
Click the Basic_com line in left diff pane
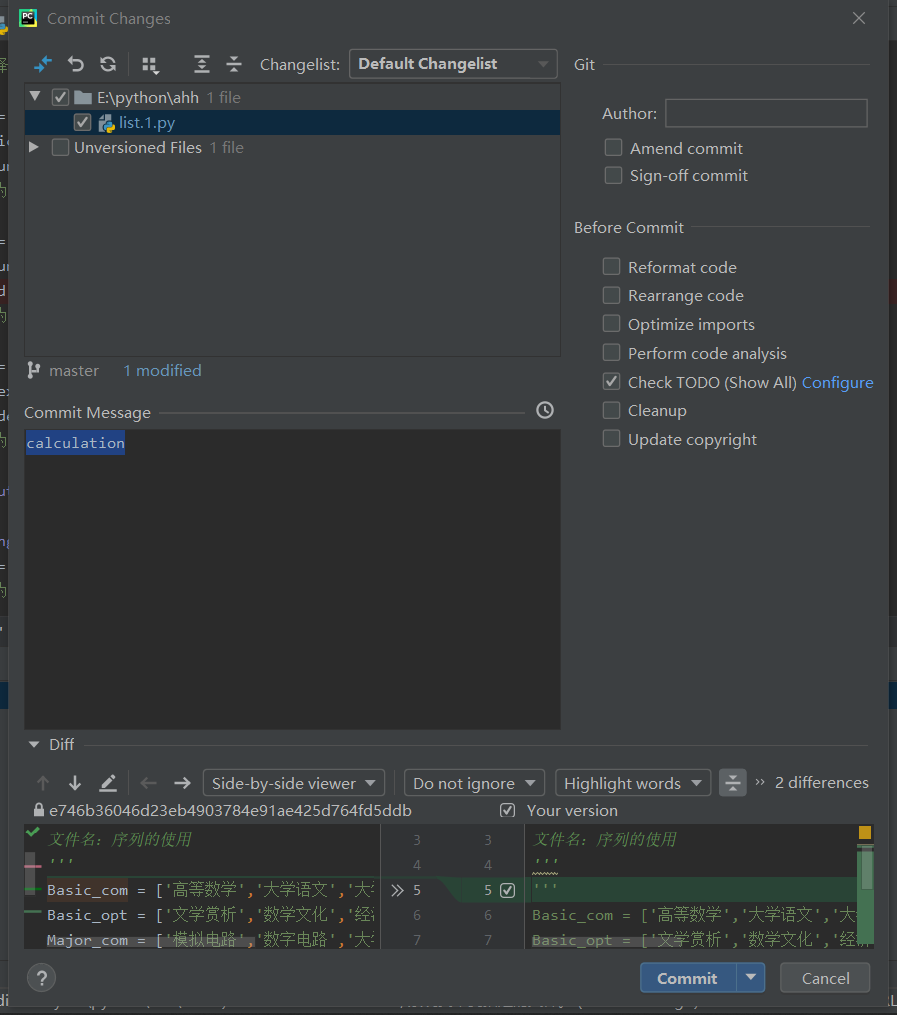[210, 890]
